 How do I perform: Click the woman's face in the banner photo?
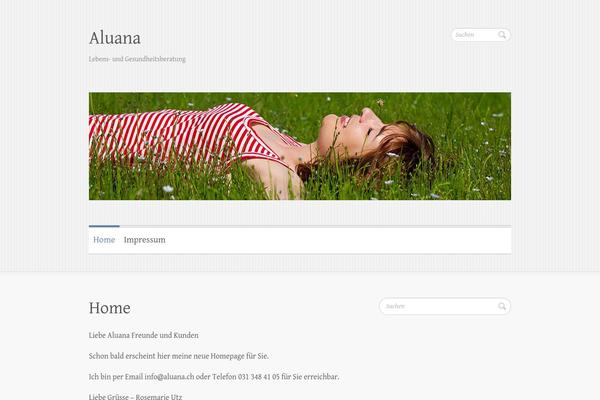click(352, 132)
